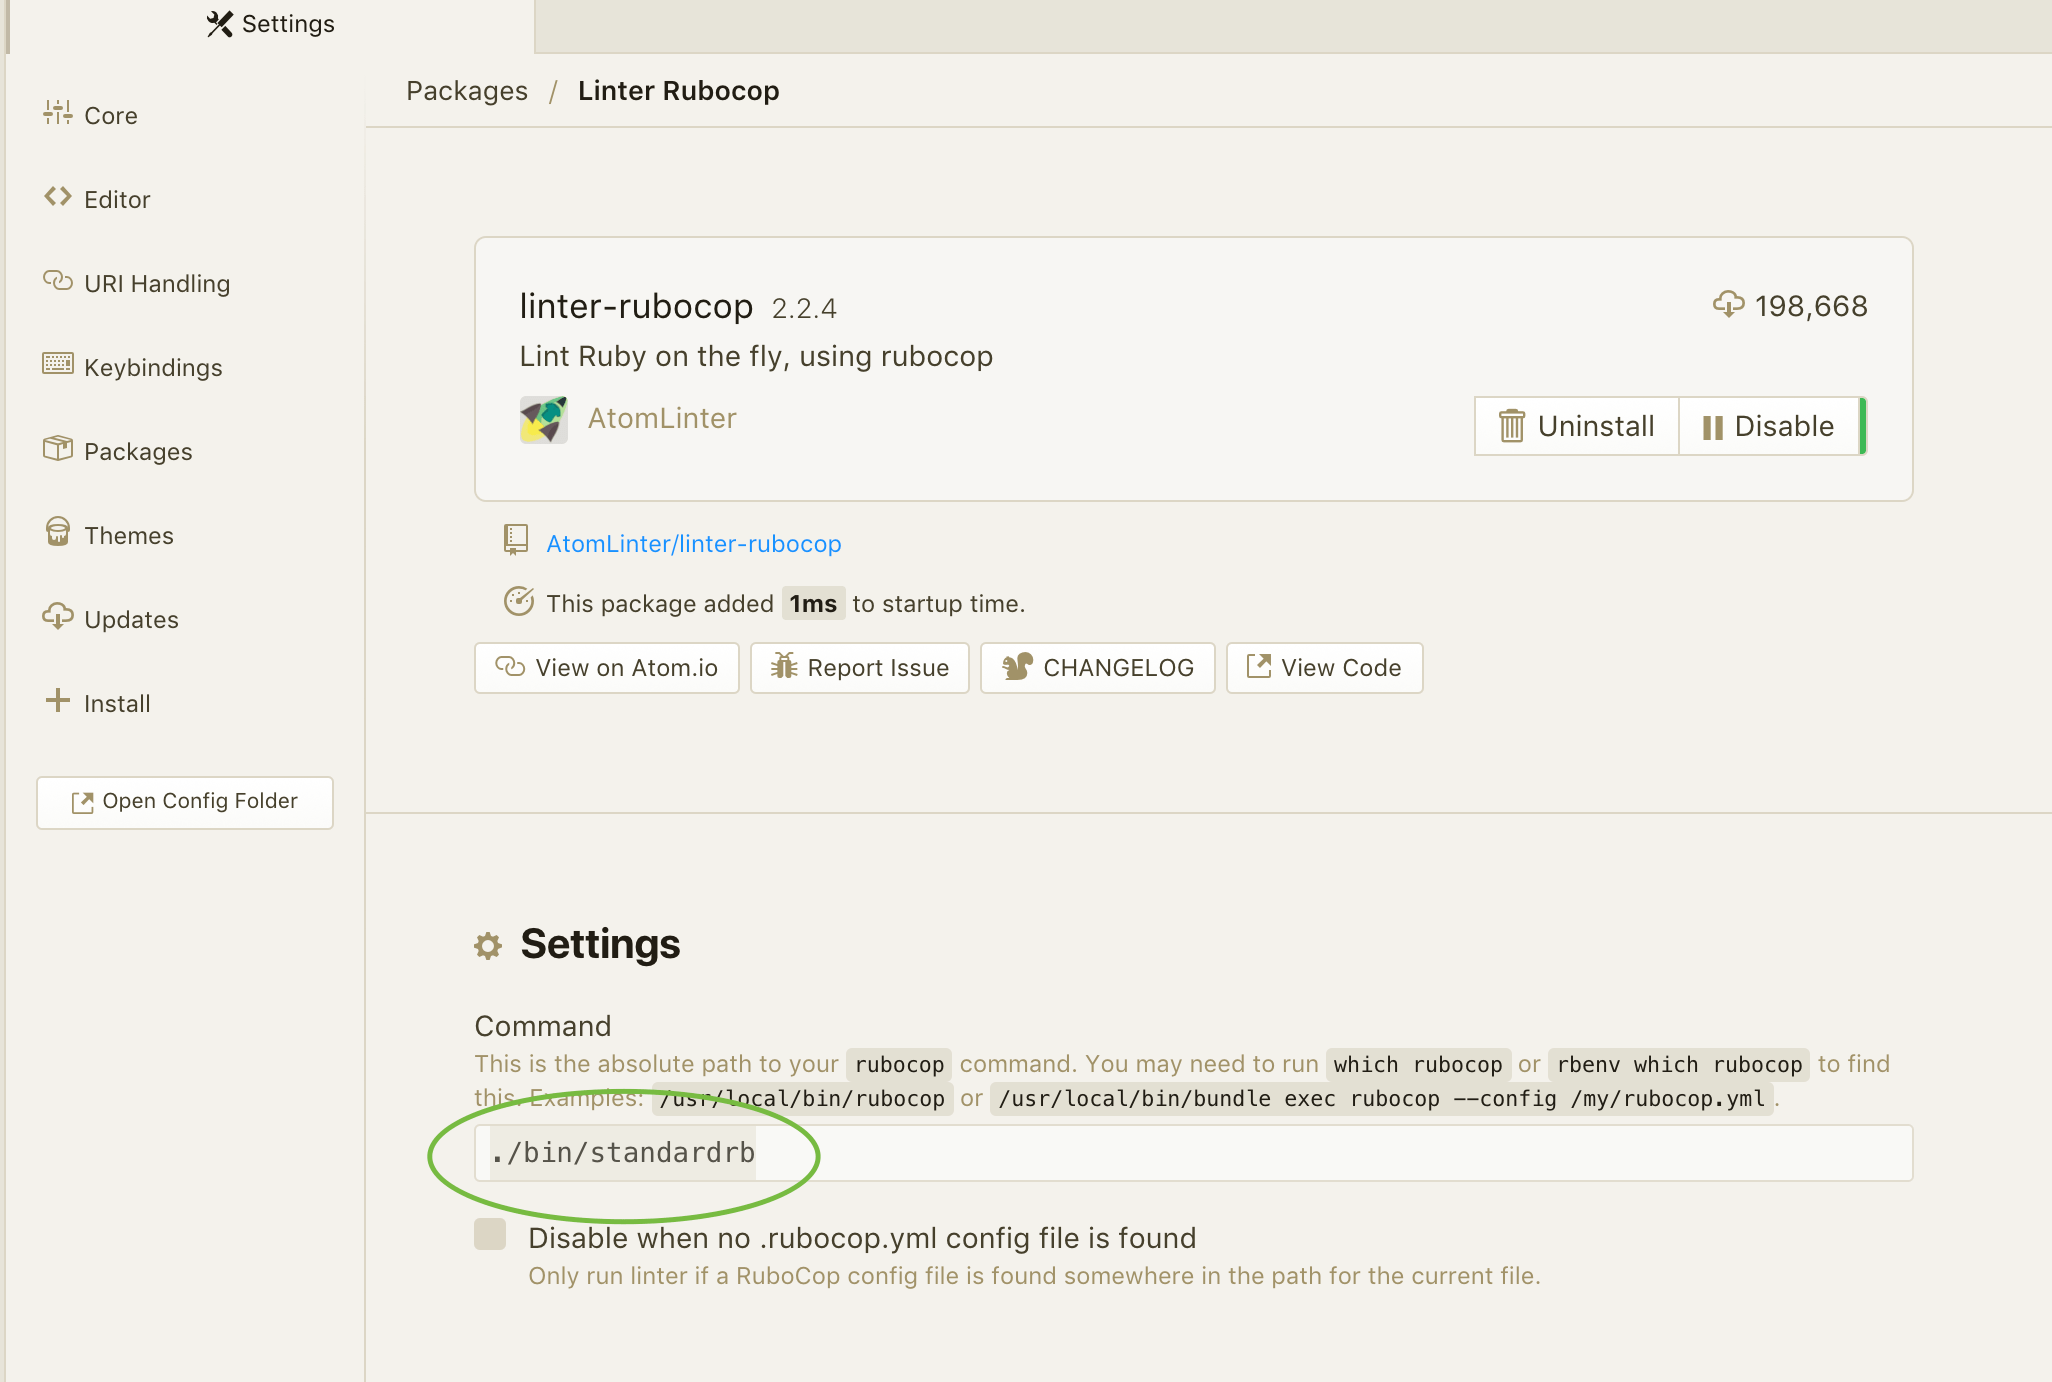Viewport: 2052px width, 1382px height.
Task: Open the CHANGELOG for linter-rubocop
Action: coord(1098,668)
